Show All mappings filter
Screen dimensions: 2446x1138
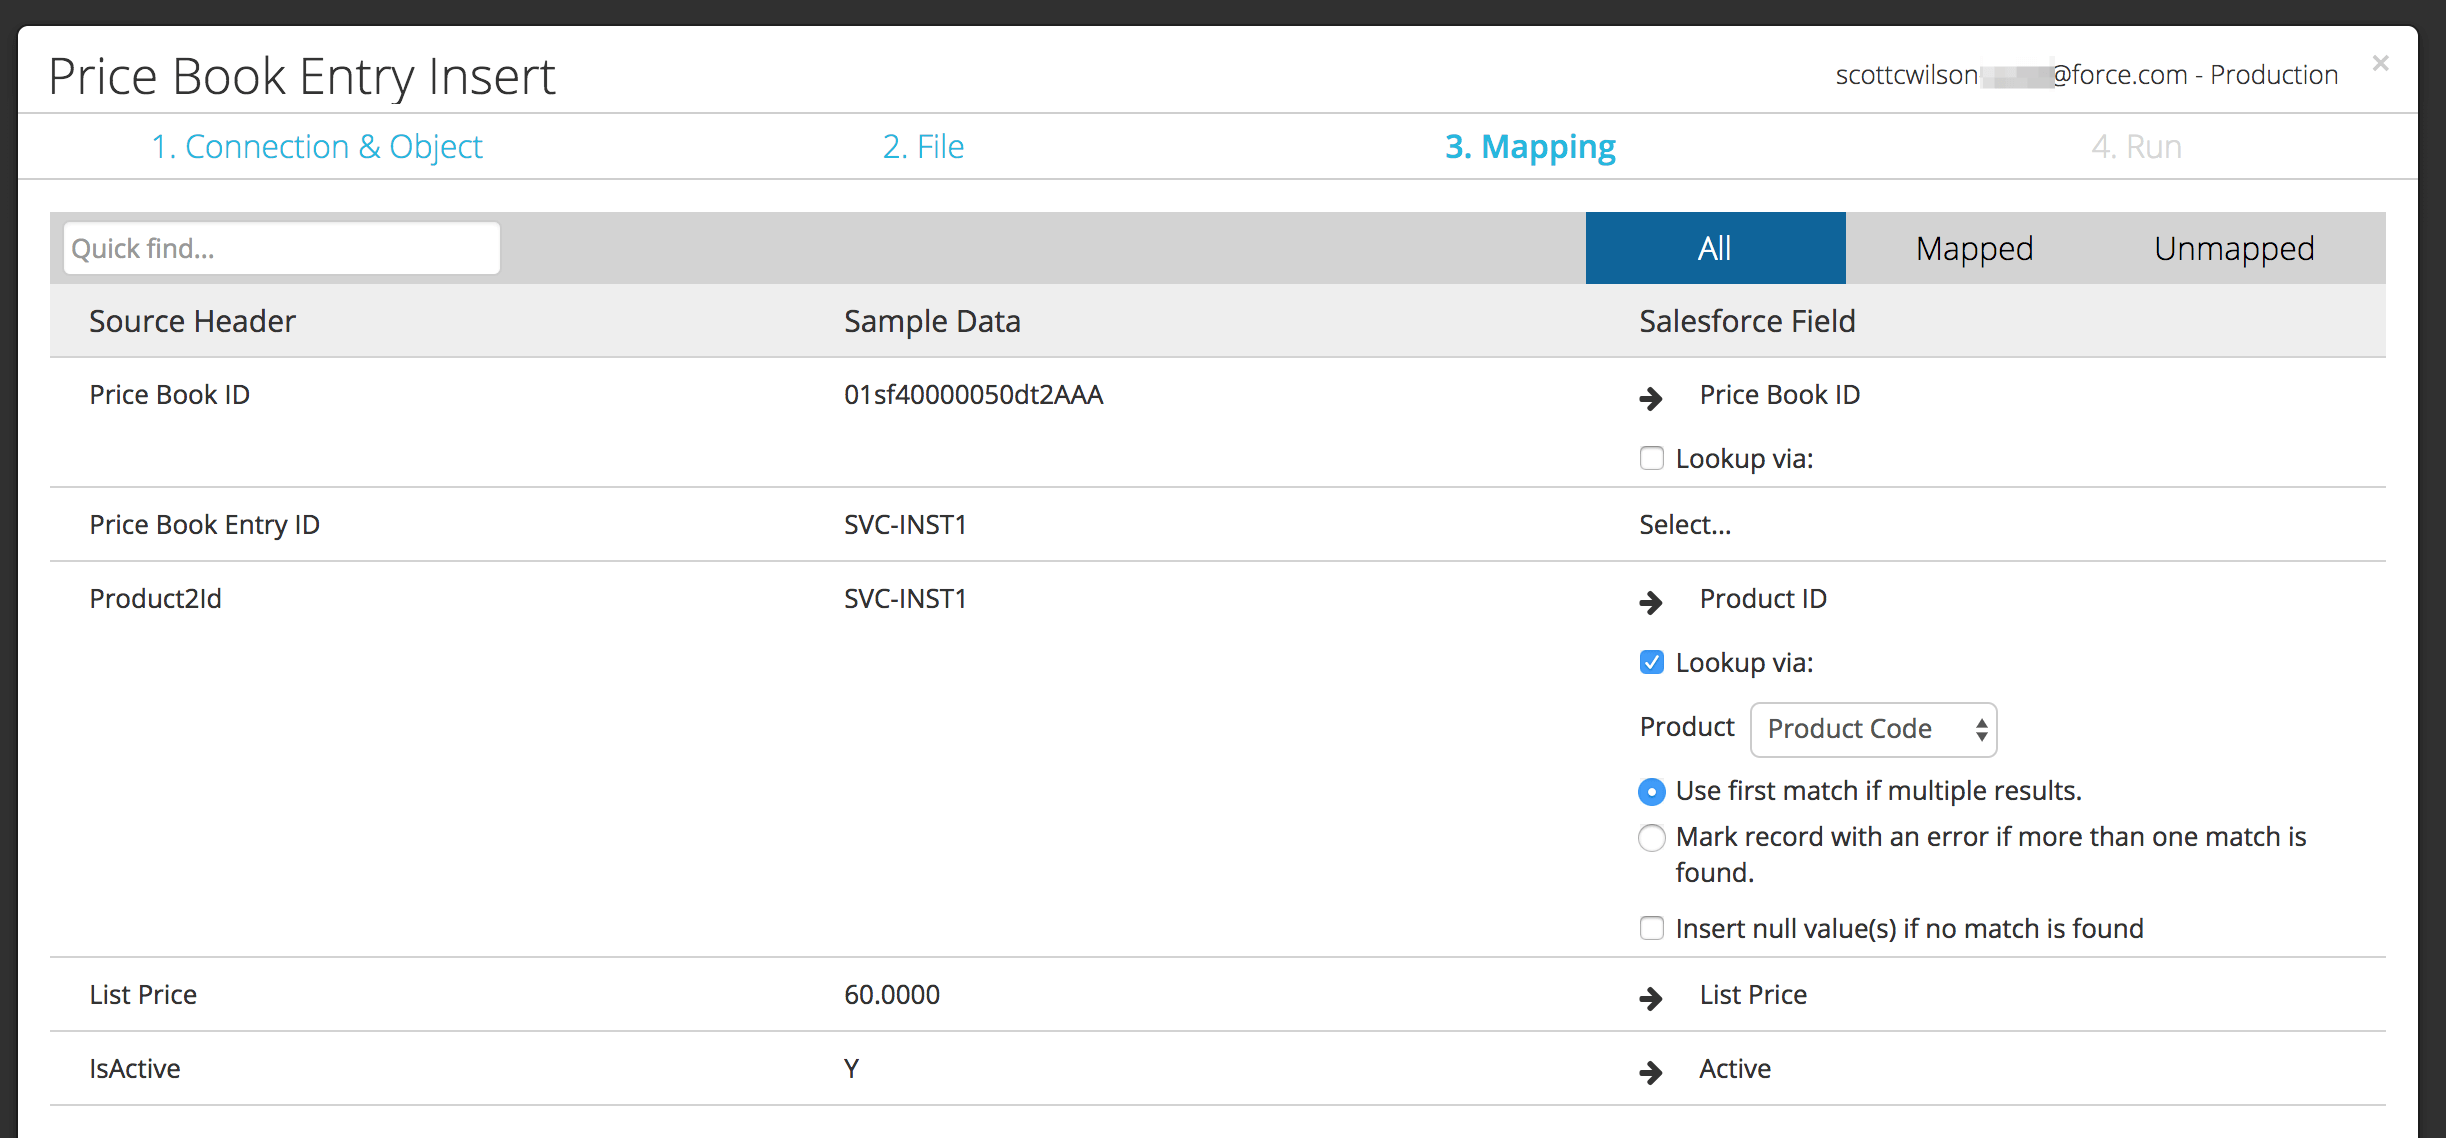1715,248
